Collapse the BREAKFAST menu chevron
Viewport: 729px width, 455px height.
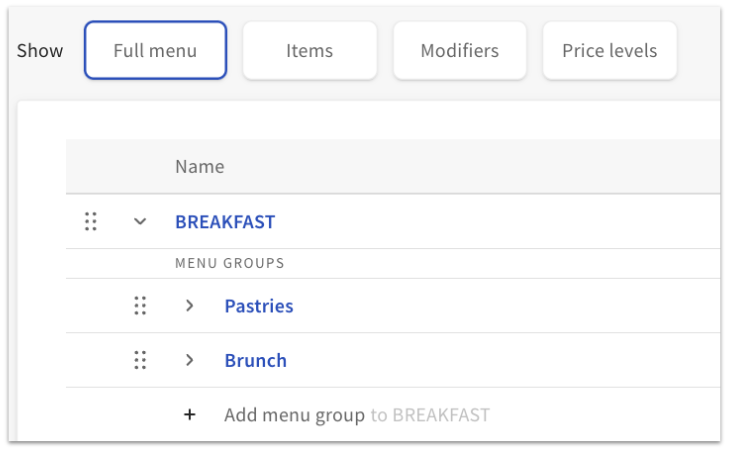140,222
